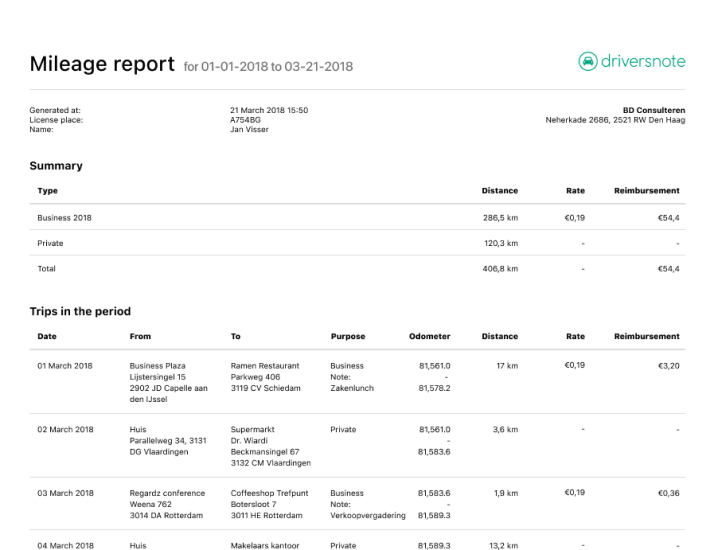Click the 'Odometer' column header
Image resolution: width=714 pixels, height=550 pixels.
point(429,336)
